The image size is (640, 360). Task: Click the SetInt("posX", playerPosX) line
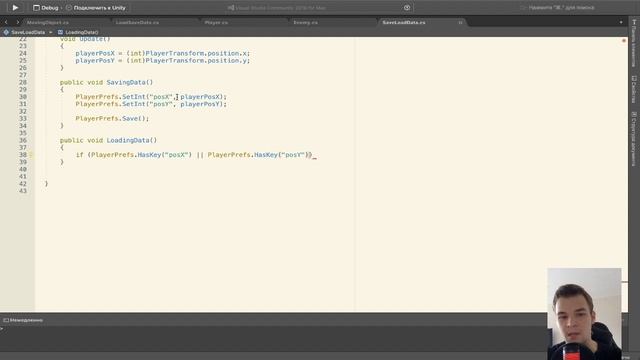pos(151,97)
